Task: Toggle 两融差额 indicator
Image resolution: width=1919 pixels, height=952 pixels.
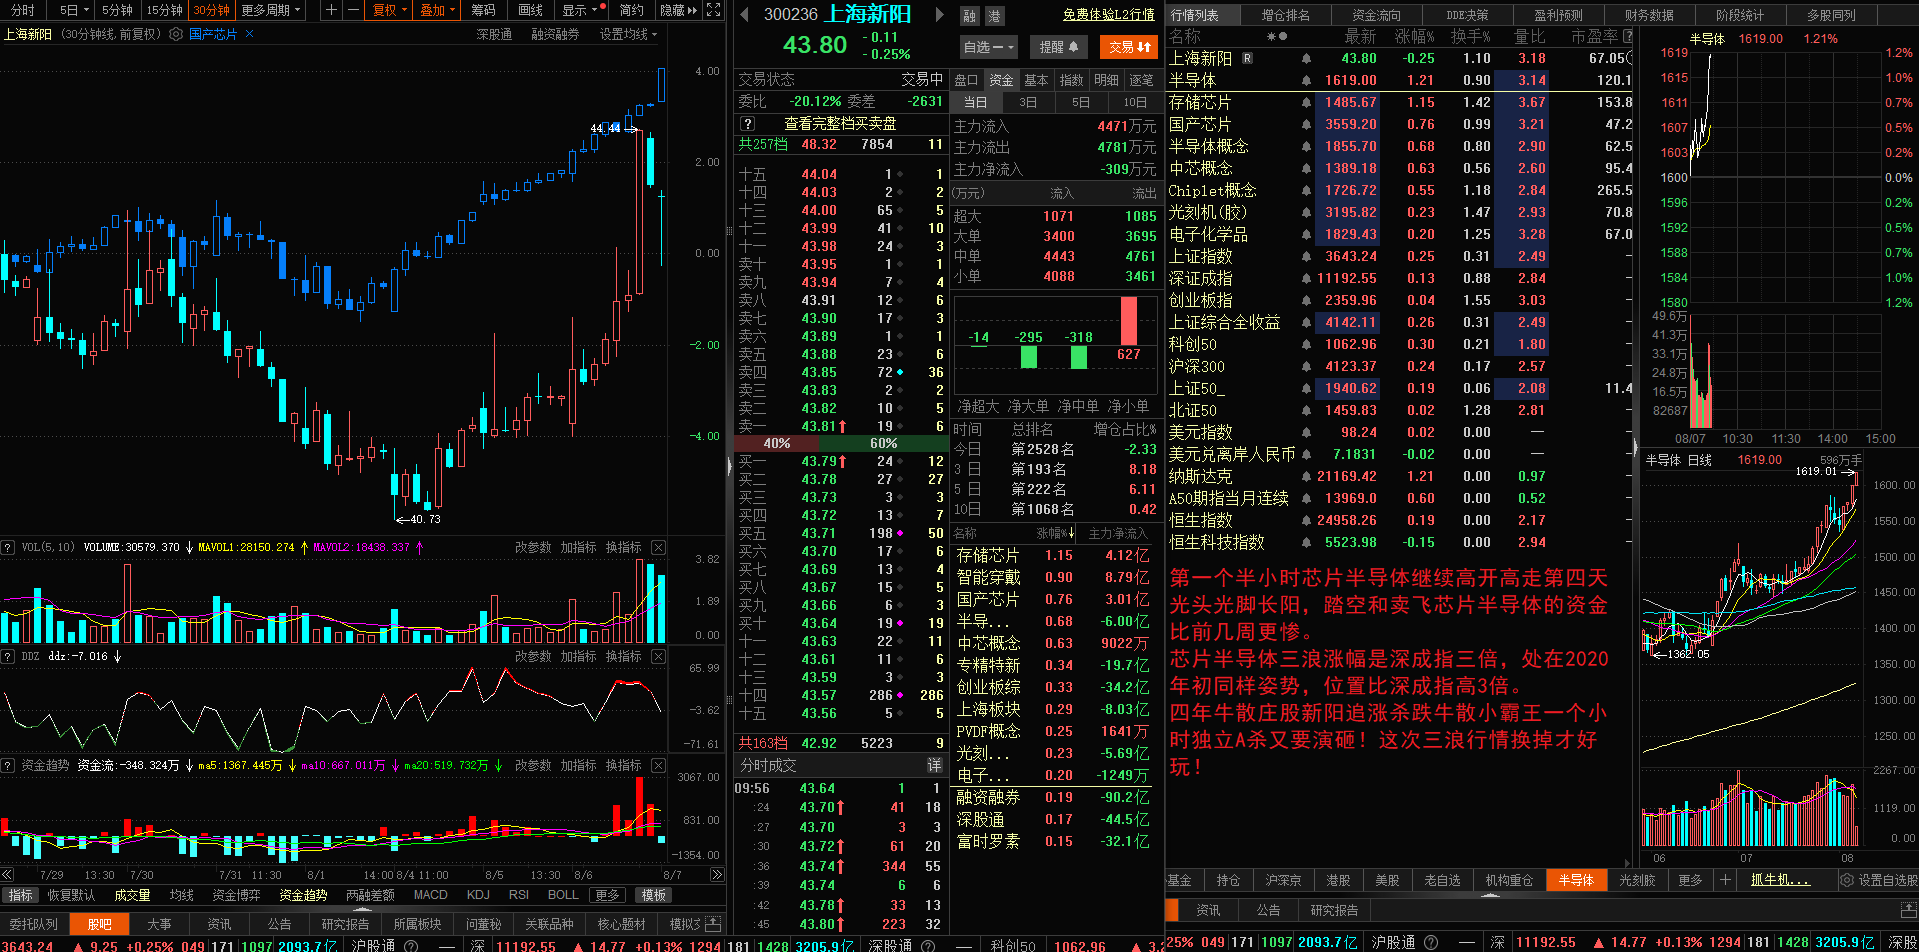Action: 370,895
